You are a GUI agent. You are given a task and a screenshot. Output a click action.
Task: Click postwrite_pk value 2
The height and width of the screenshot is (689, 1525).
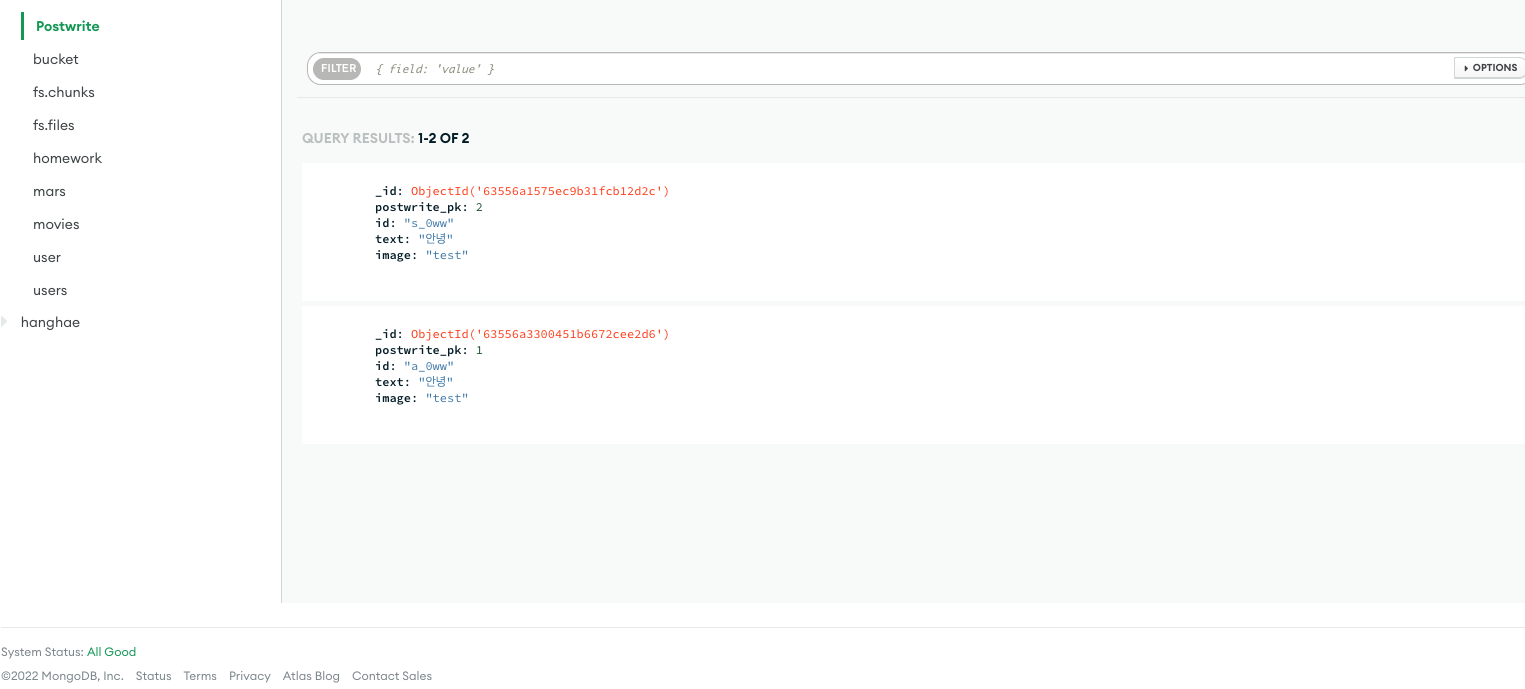(479, 207)
